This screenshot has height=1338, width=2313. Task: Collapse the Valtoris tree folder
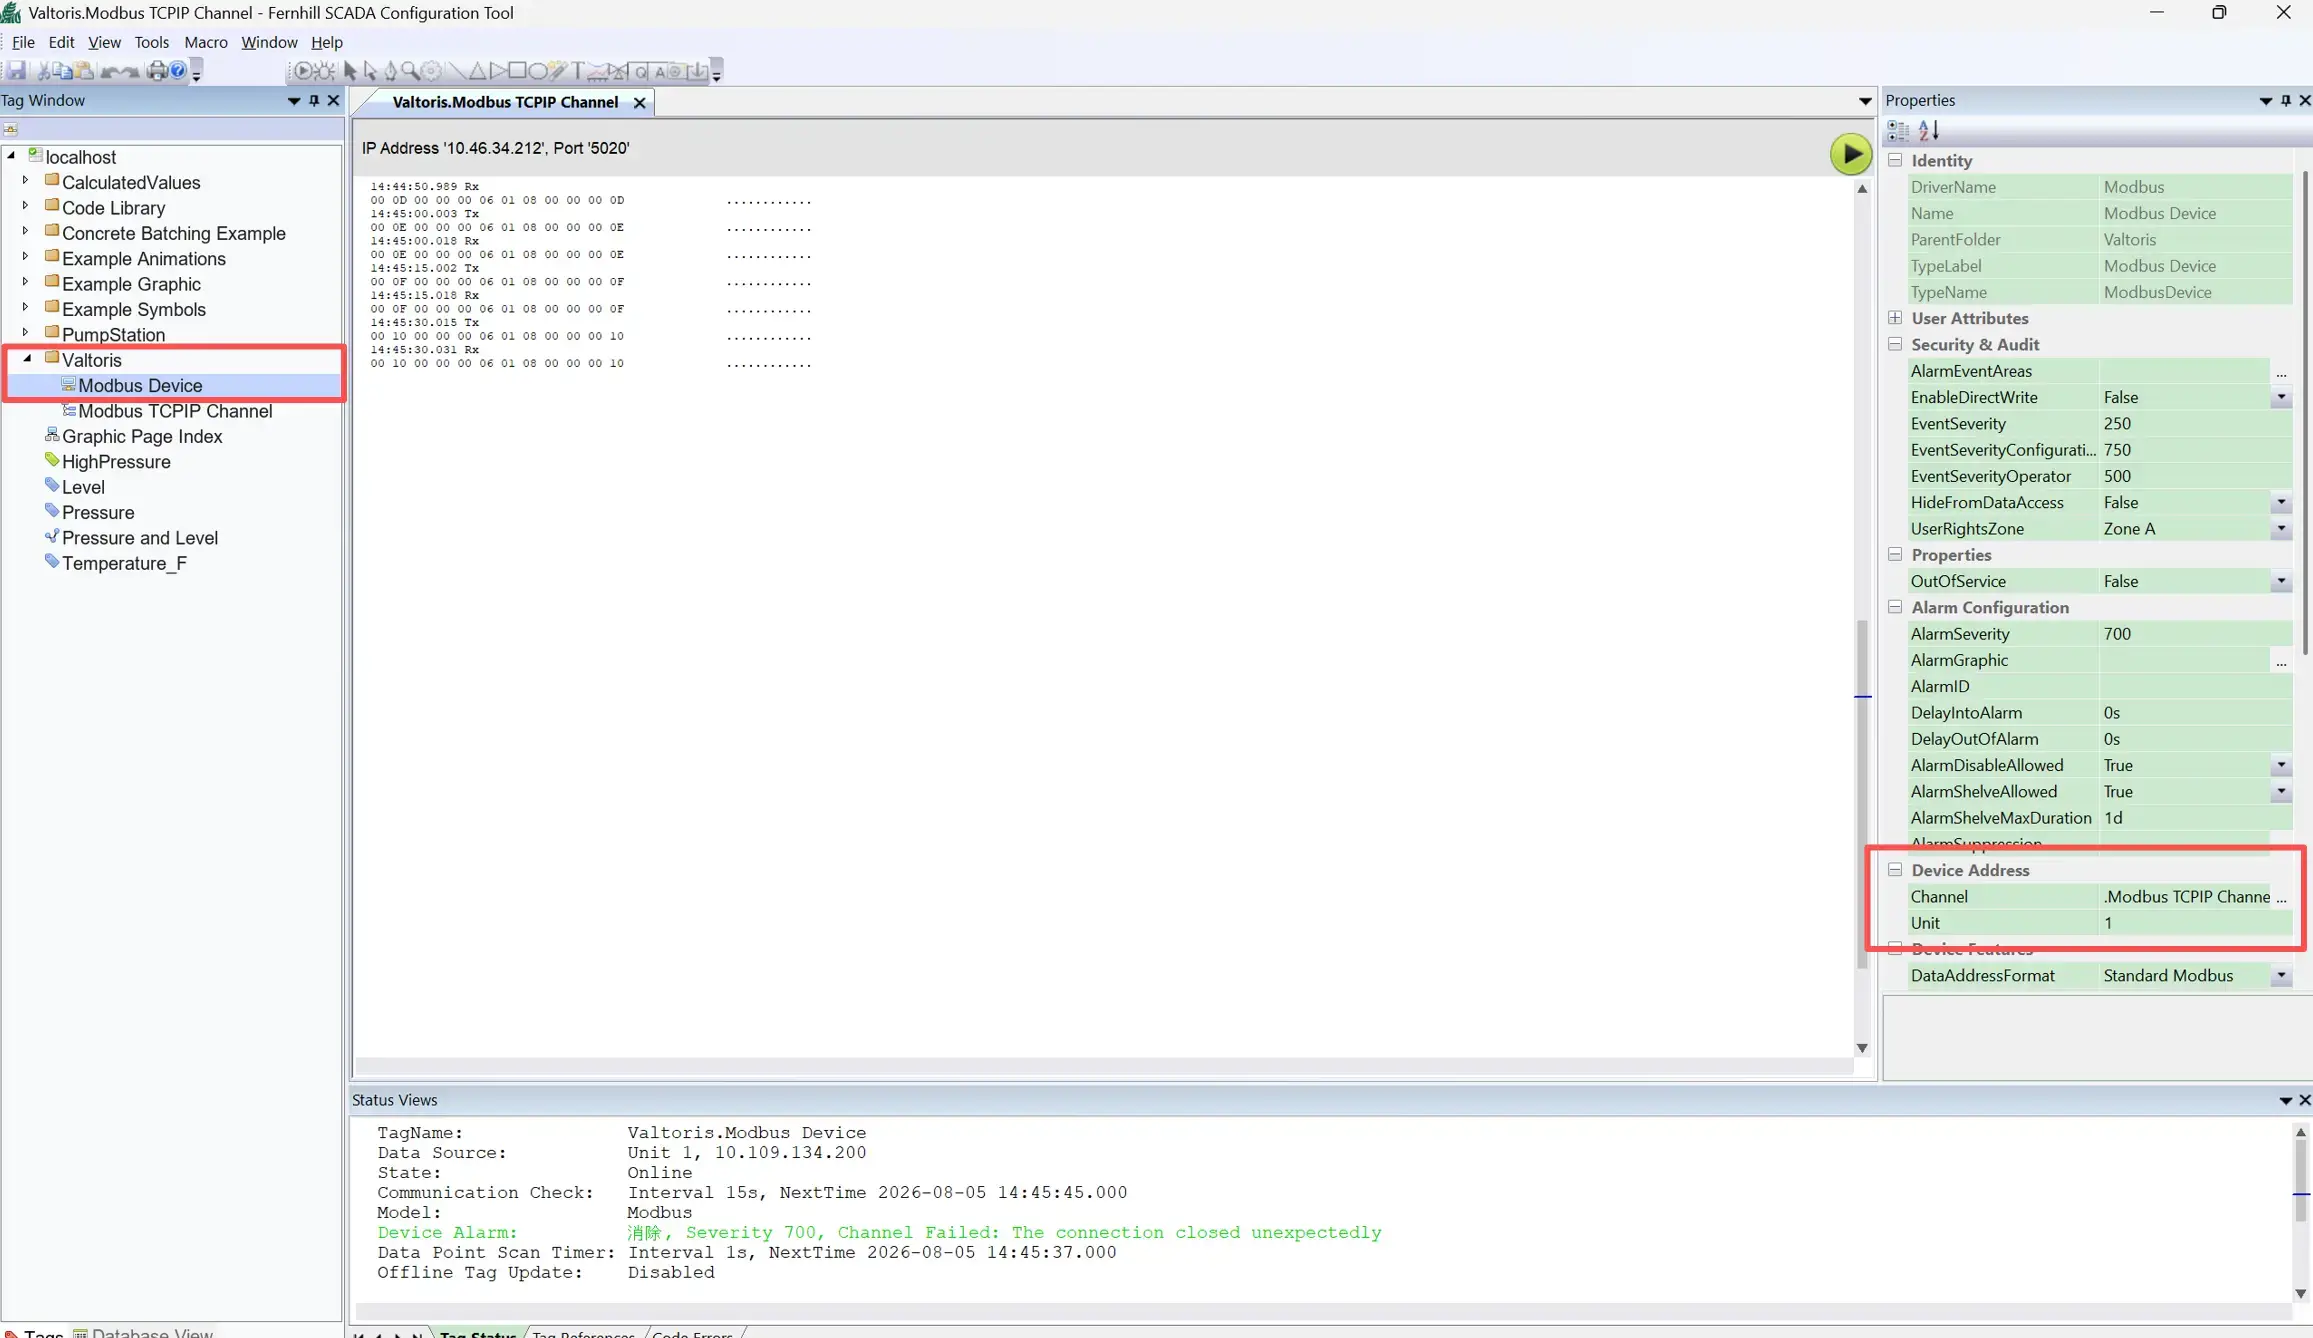(x=28, y=358)
